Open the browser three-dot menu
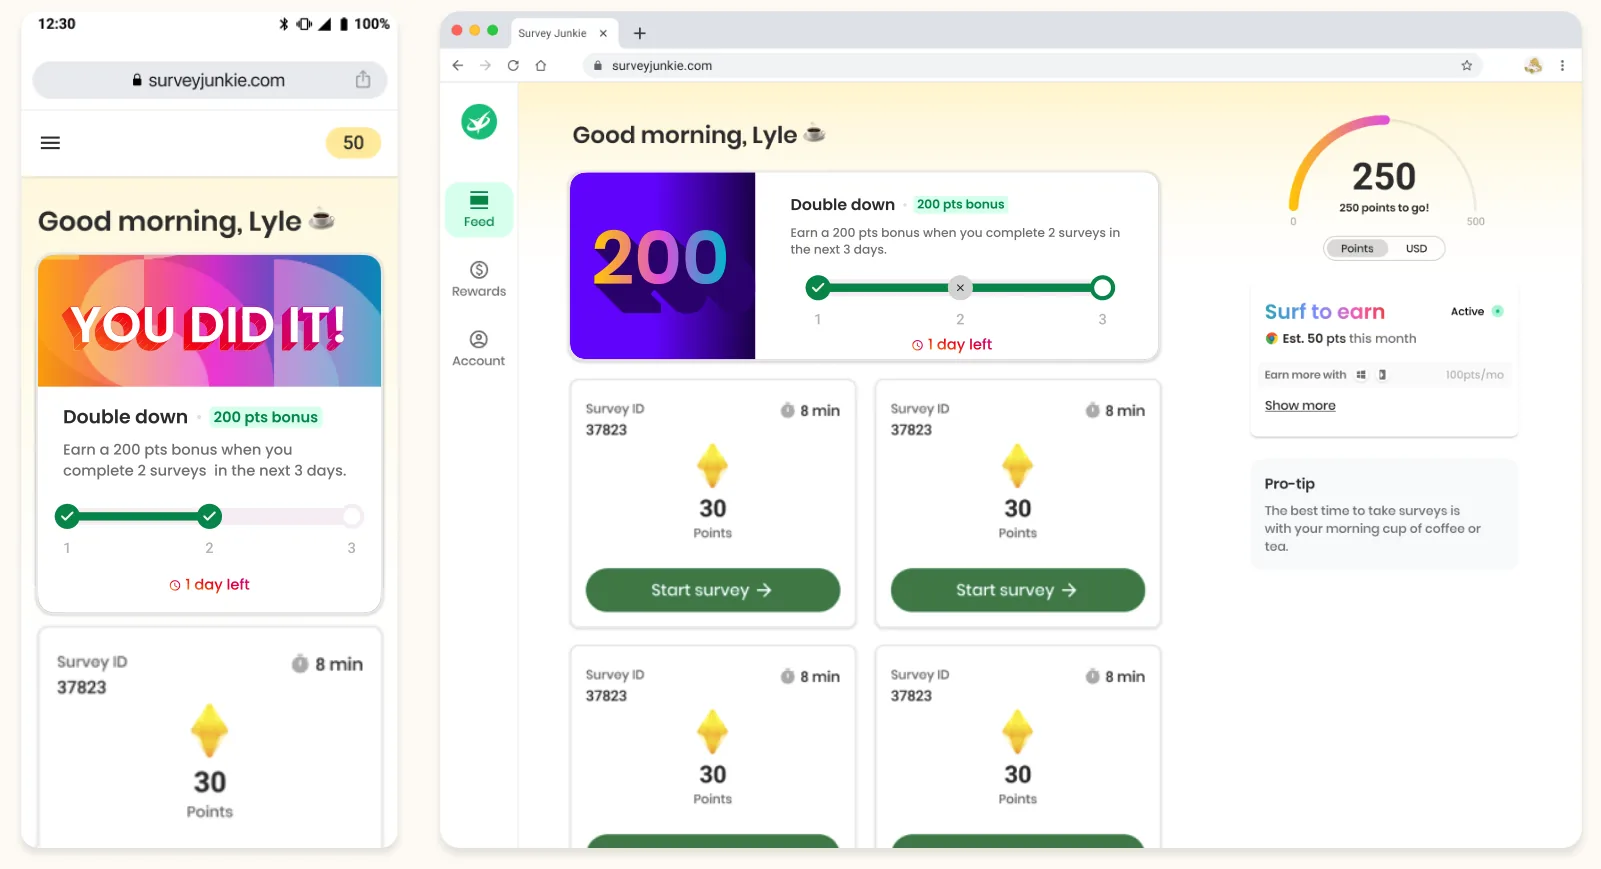The image size is (1601, 869). point(1562,66)
